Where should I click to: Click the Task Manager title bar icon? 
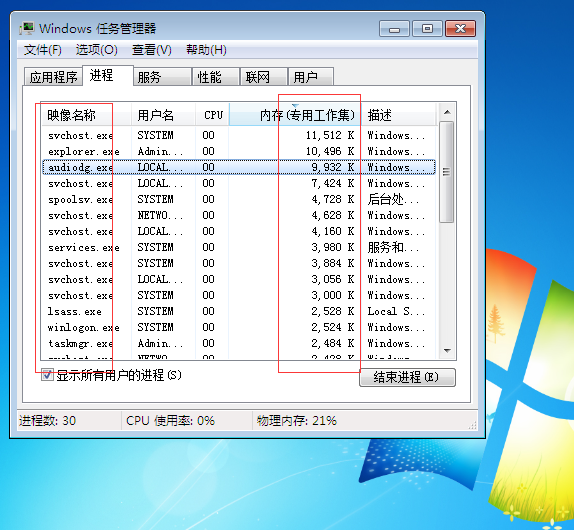tap(27, 28)
